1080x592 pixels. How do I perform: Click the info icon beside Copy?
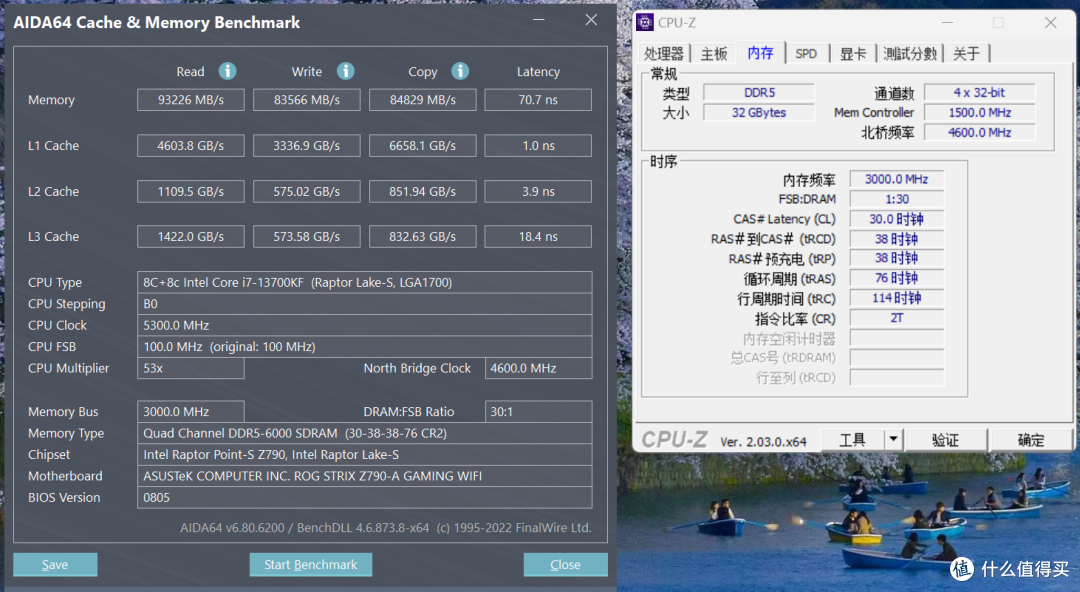[x=460, y=71]
